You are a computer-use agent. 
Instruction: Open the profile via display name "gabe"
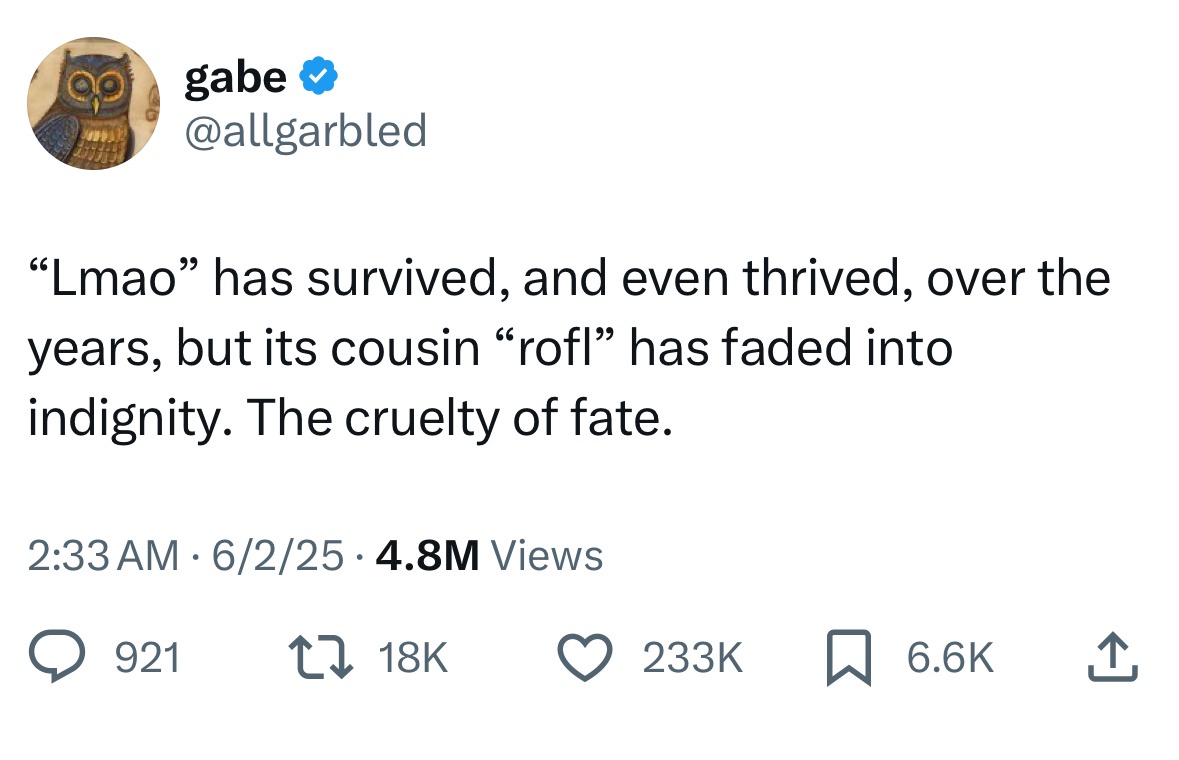tap(236, 78)
